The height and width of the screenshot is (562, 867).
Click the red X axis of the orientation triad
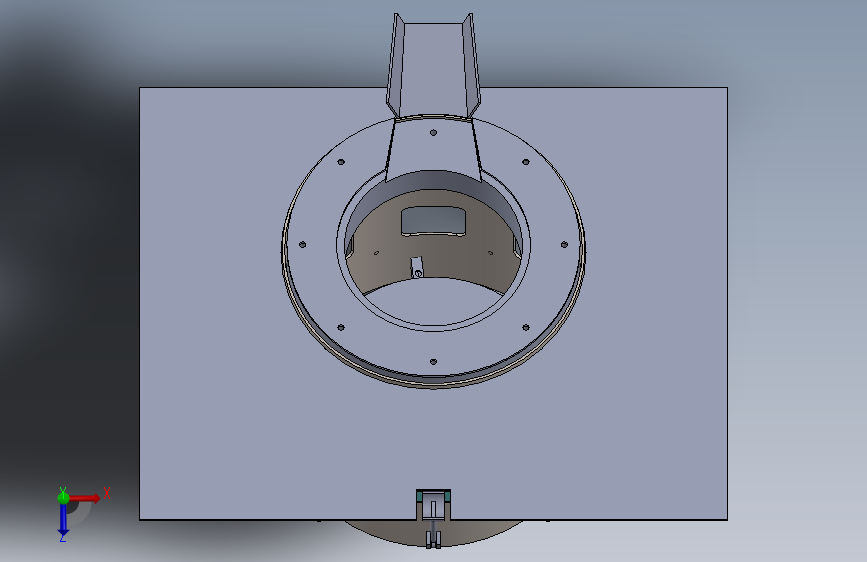pyautogui.click(x=86, y=498)
